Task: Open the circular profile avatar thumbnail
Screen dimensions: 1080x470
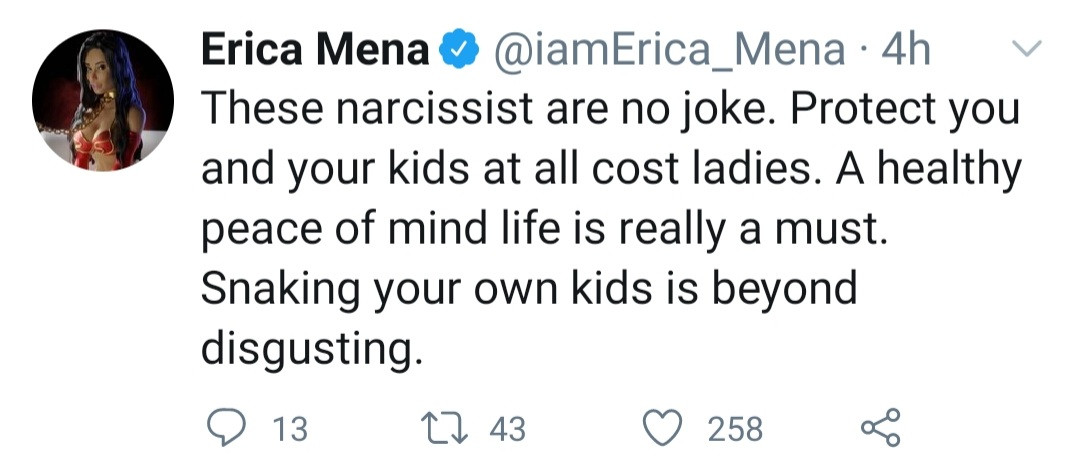Action: point(103,101)
